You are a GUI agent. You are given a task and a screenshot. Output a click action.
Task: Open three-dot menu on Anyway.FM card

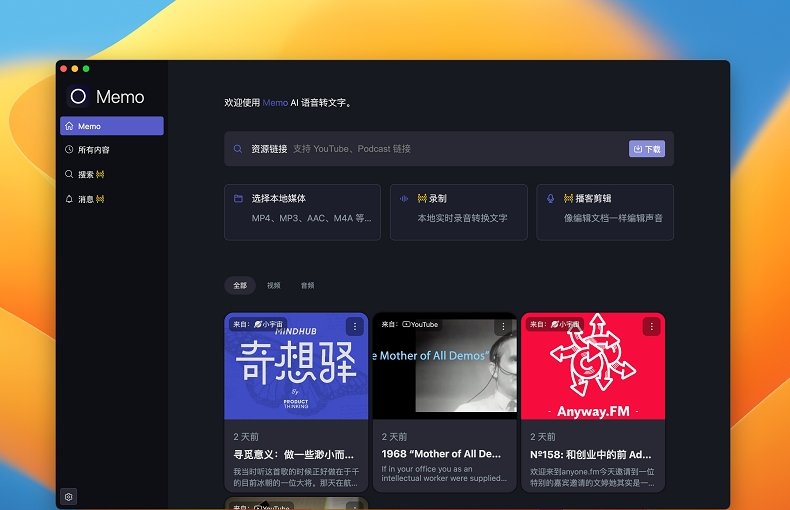[651, 327]
